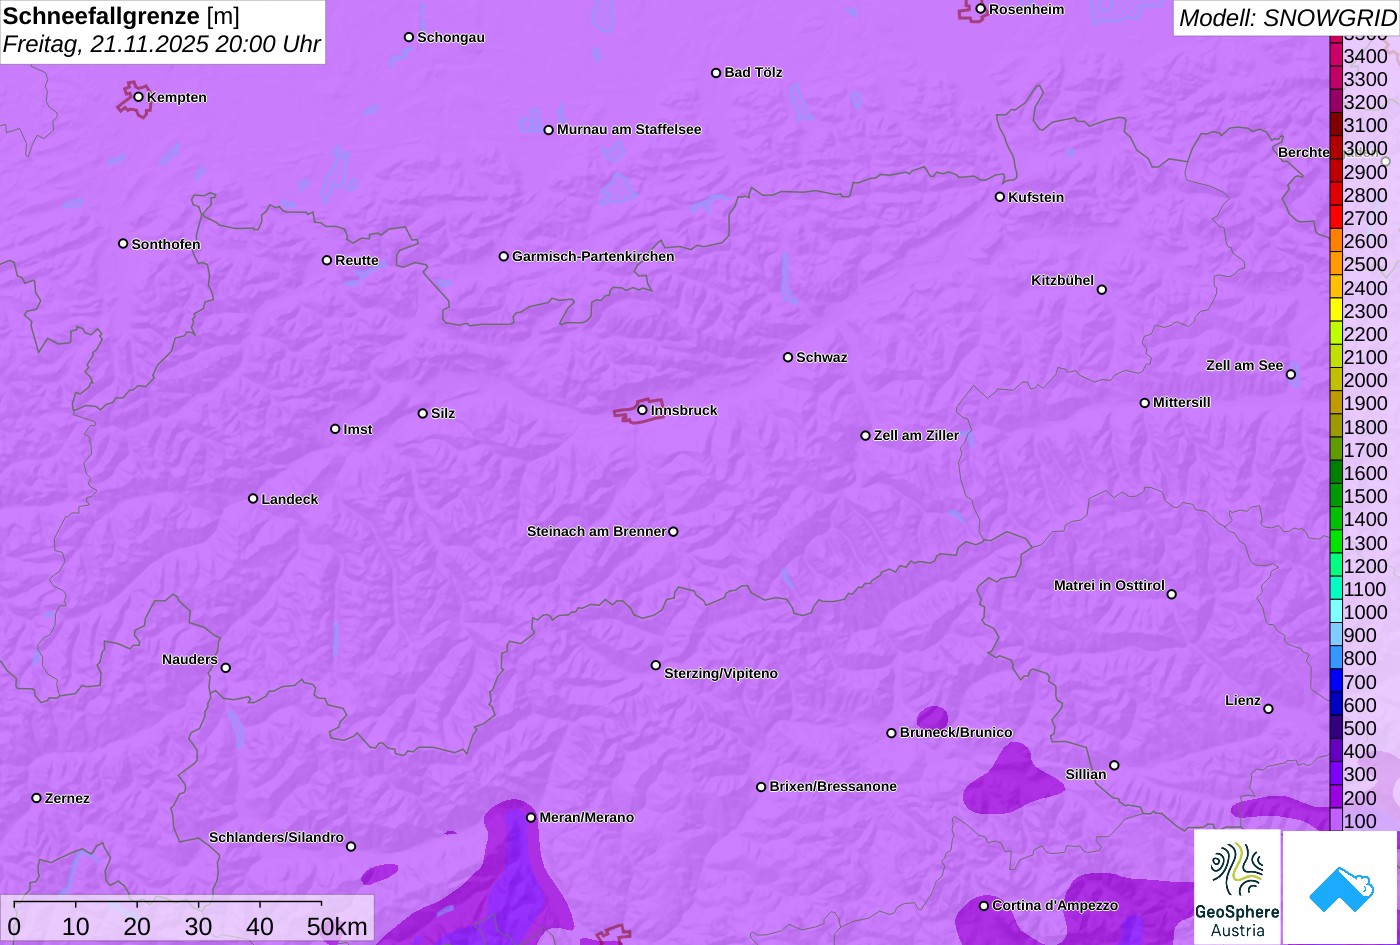Select the Innsbruck city marker dot
This screenshot has width=1400, height=945.
tap(642, 409)
